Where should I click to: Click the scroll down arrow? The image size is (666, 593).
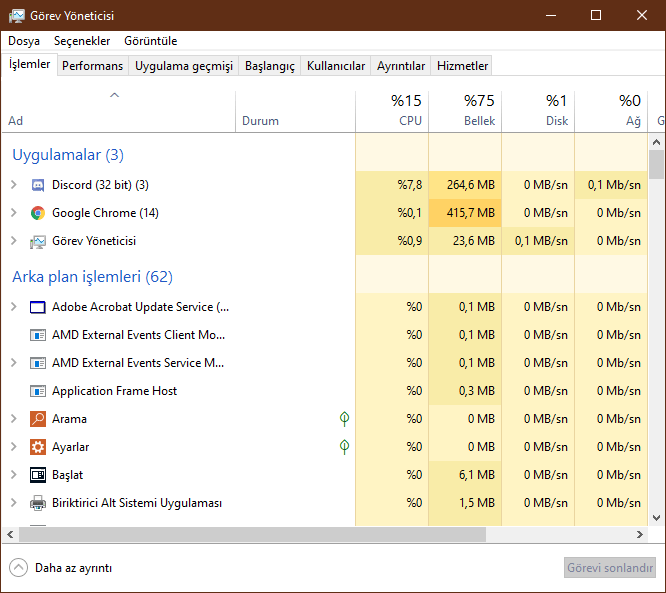click(656, 518)
